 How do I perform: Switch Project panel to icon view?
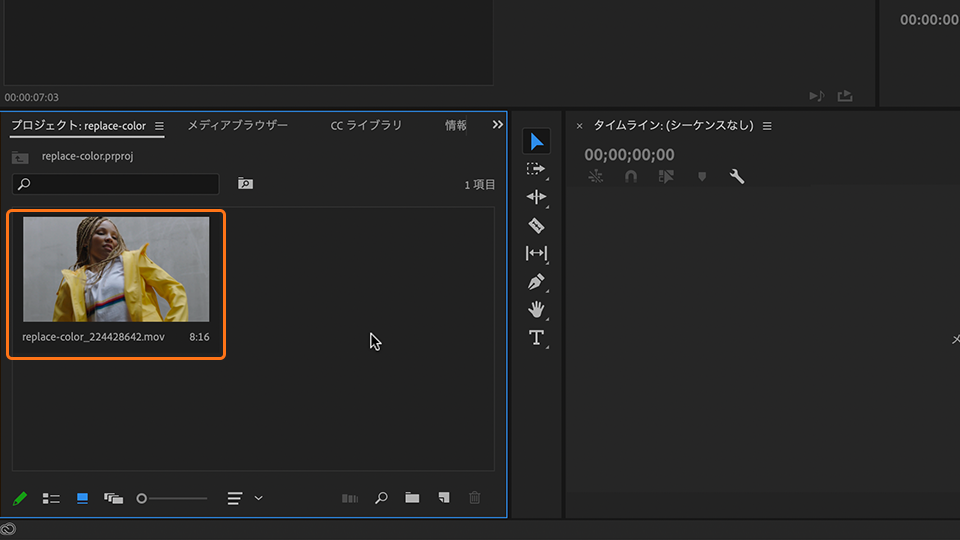click(x=82, y=498)
